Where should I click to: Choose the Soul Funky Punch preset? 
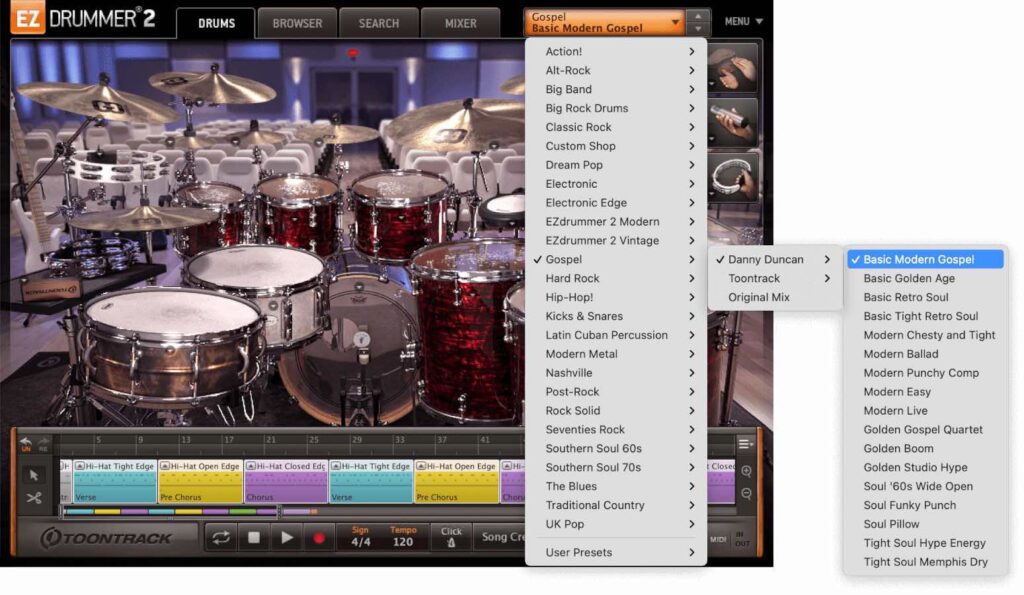925,506
